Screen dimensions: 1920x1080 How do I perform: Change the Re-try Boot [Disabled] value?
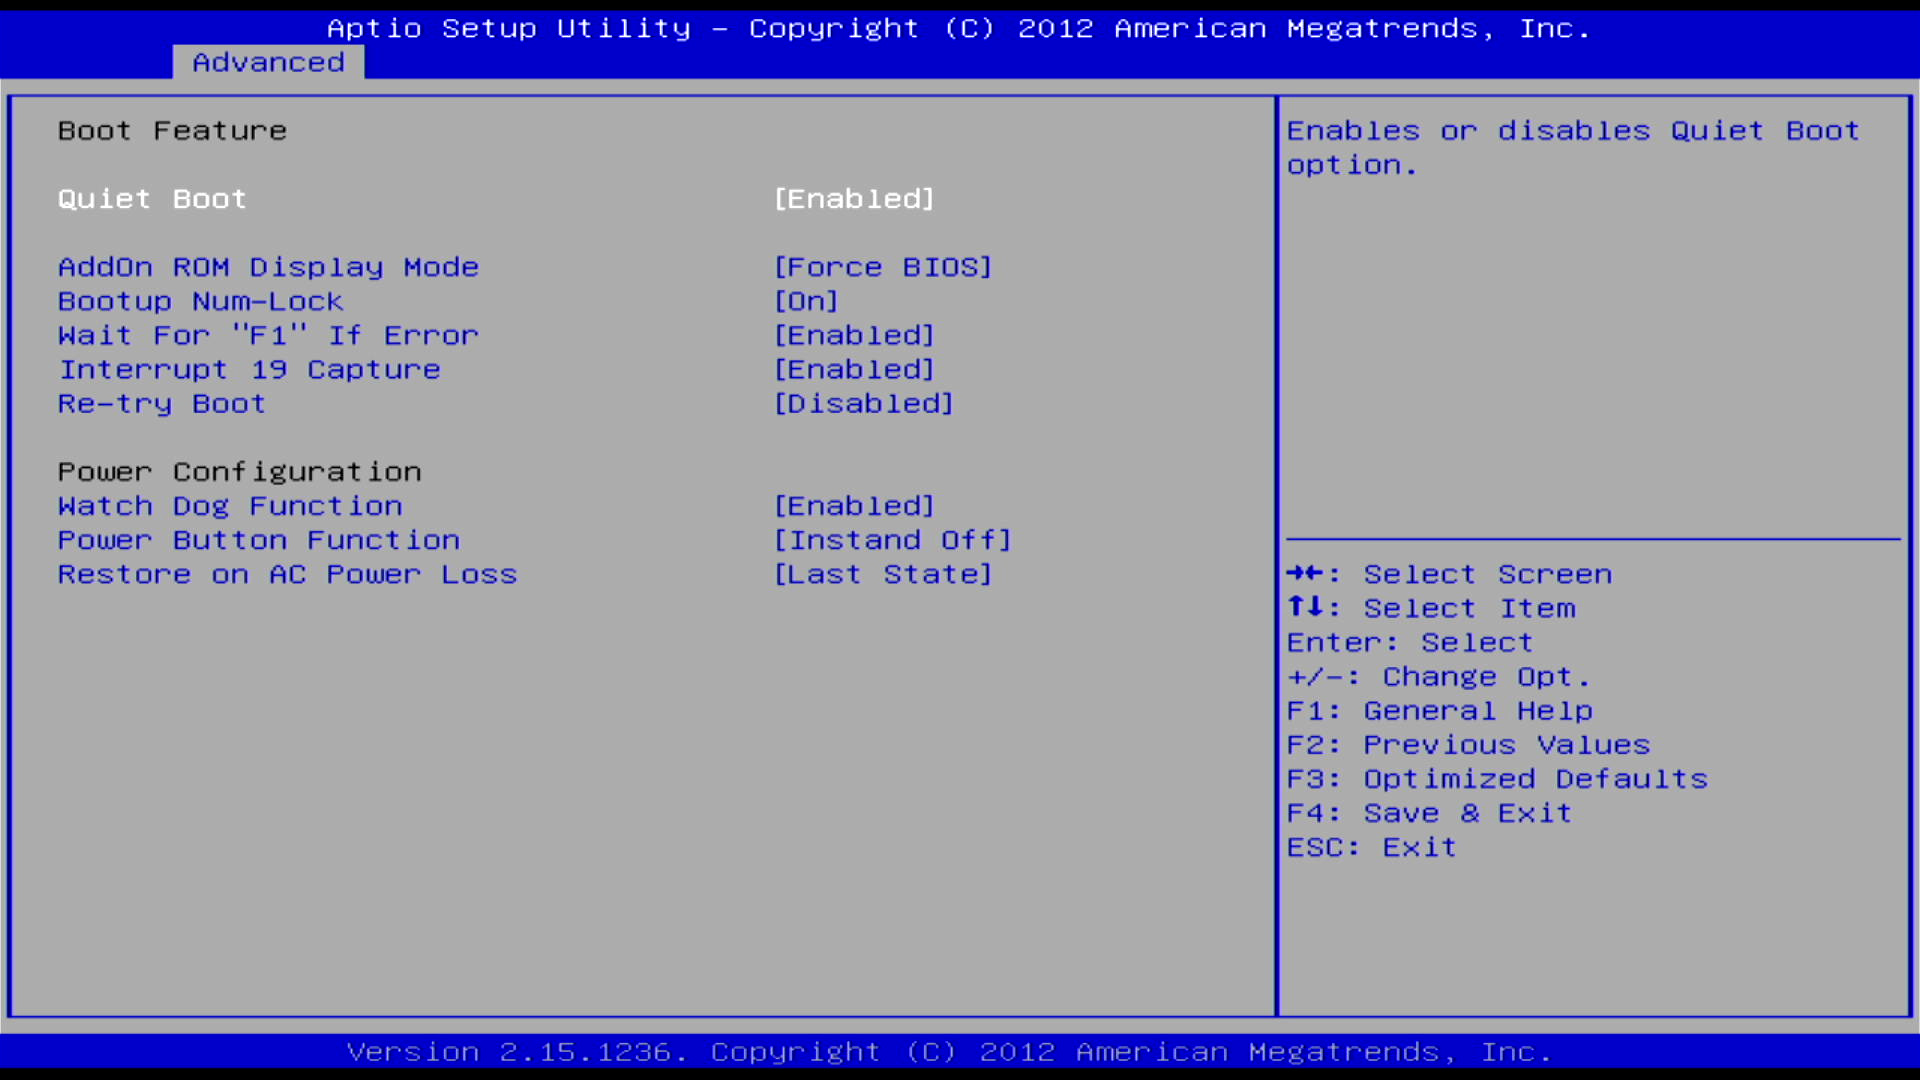(863, 403)
